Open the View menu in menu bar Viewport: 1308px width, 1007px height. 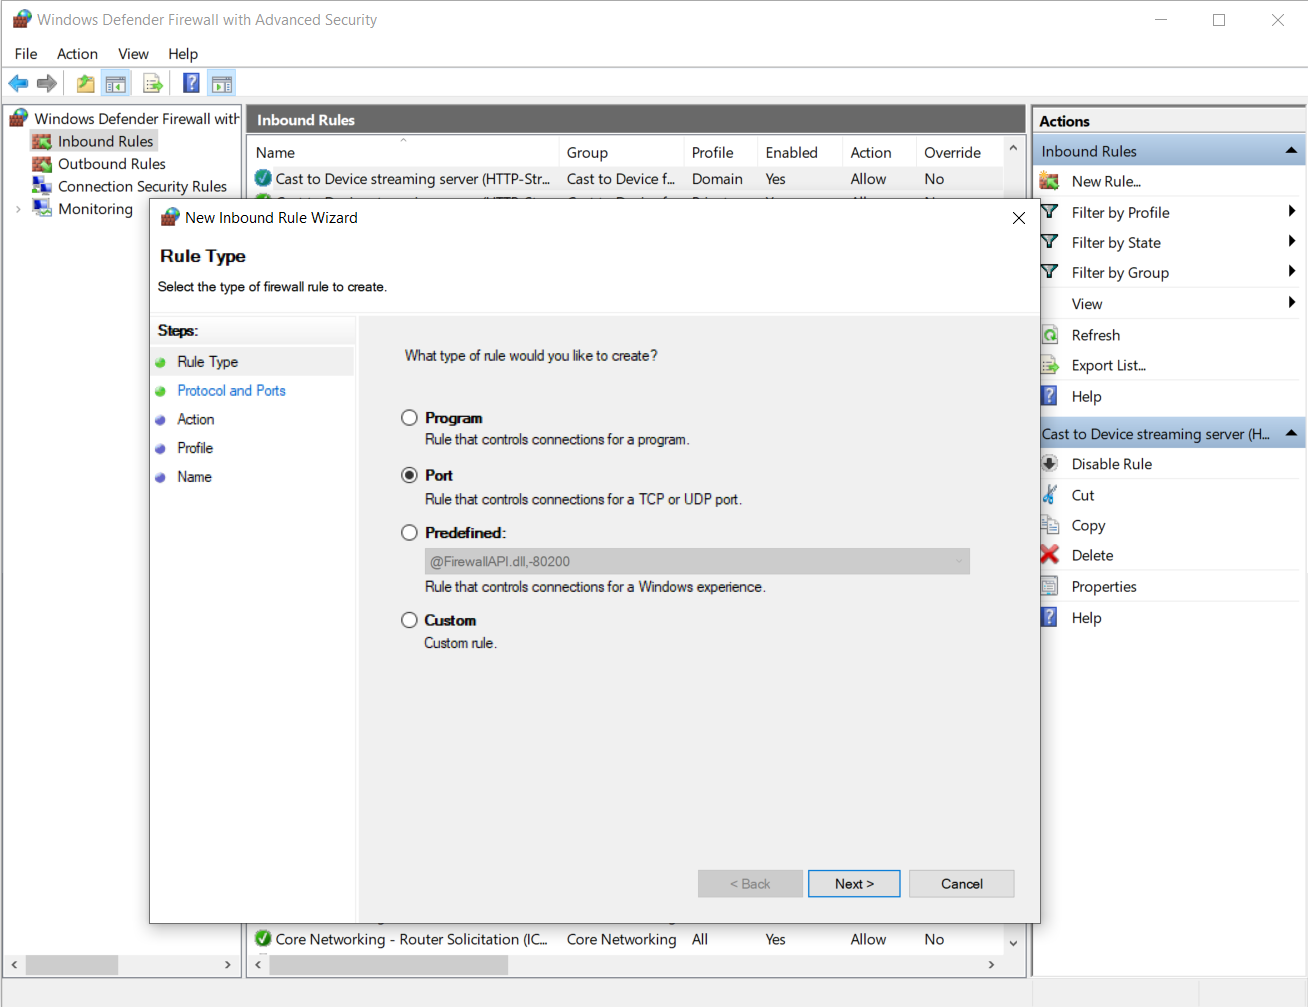133,54
